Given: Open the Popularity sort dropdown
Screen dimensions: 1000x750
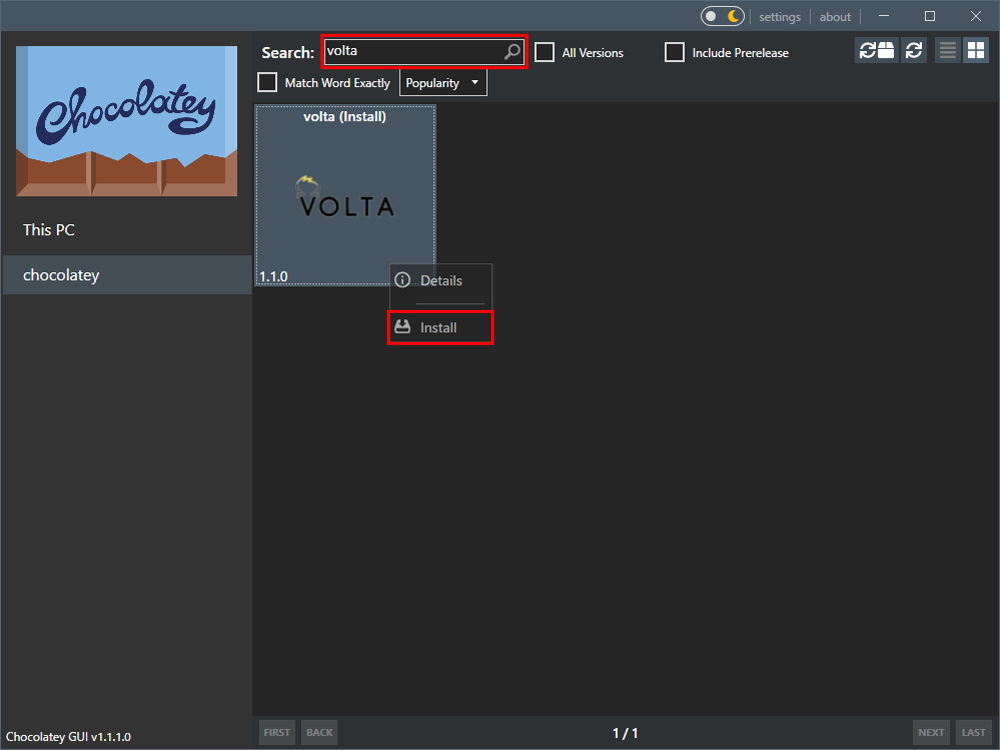Looking at the screenshot, I should point(443,82).
